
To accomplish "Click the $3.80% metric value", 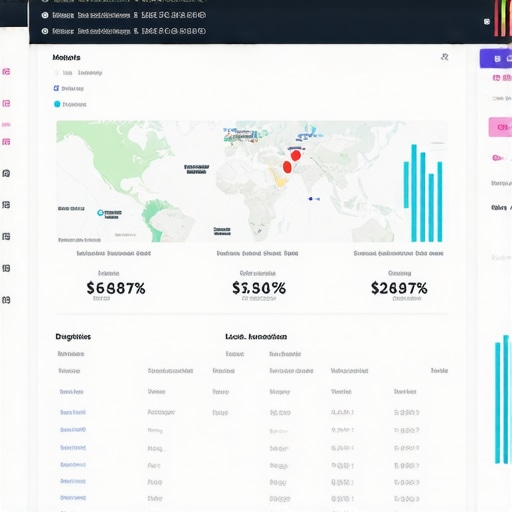I will pyautogui.click(x=259, y=288).
